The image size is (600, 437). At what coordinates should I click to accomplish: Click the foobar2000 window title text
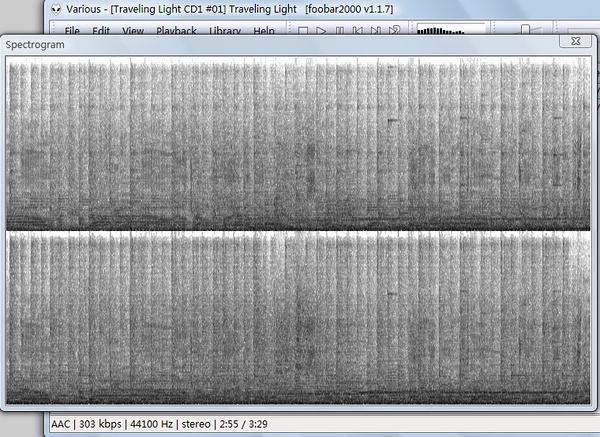click(230, 9)
